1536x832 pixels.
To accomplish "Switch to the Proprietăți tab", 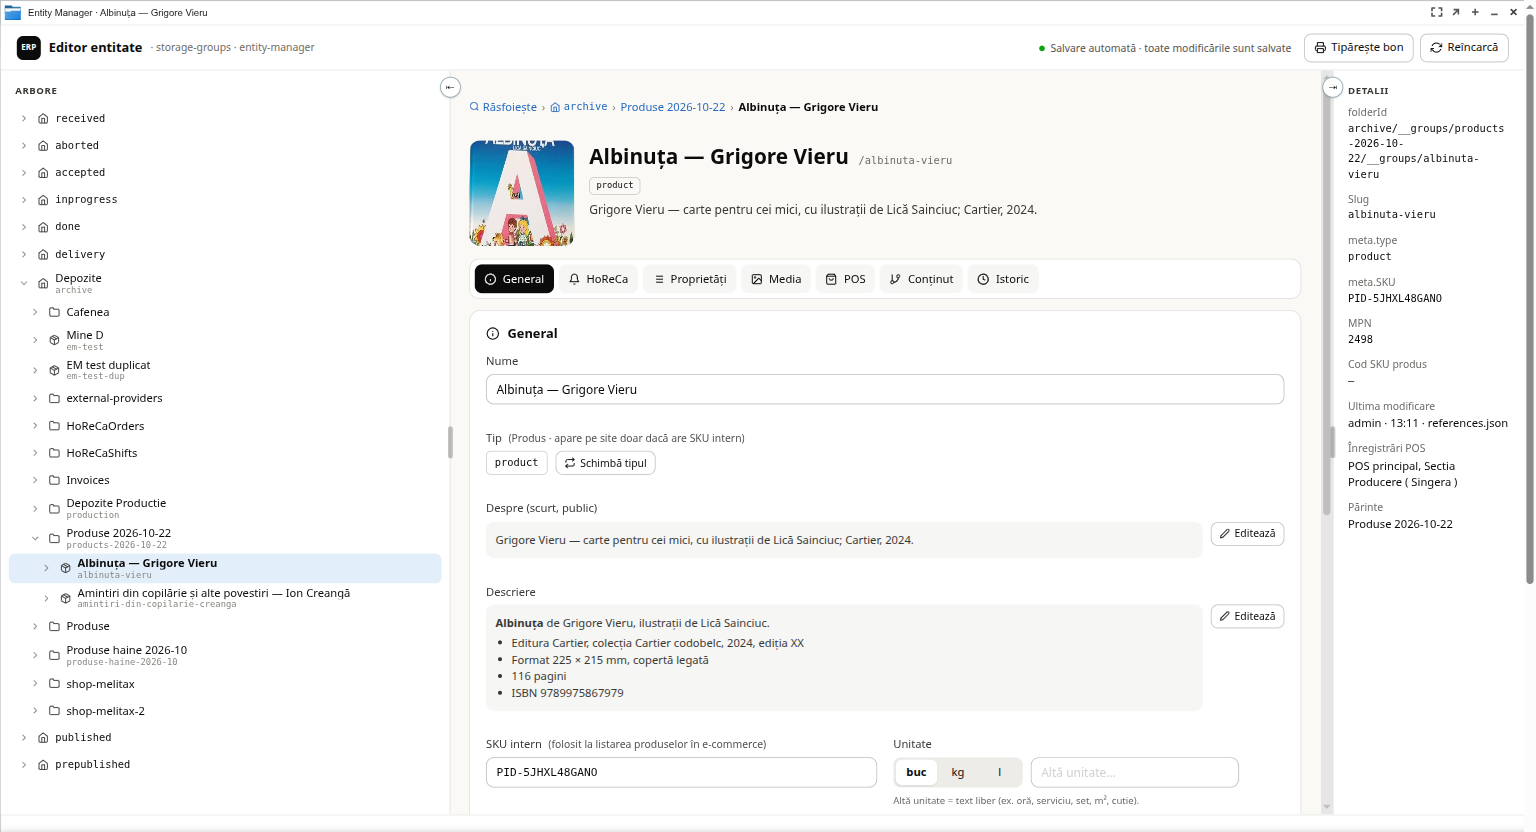I will (689, 279).
